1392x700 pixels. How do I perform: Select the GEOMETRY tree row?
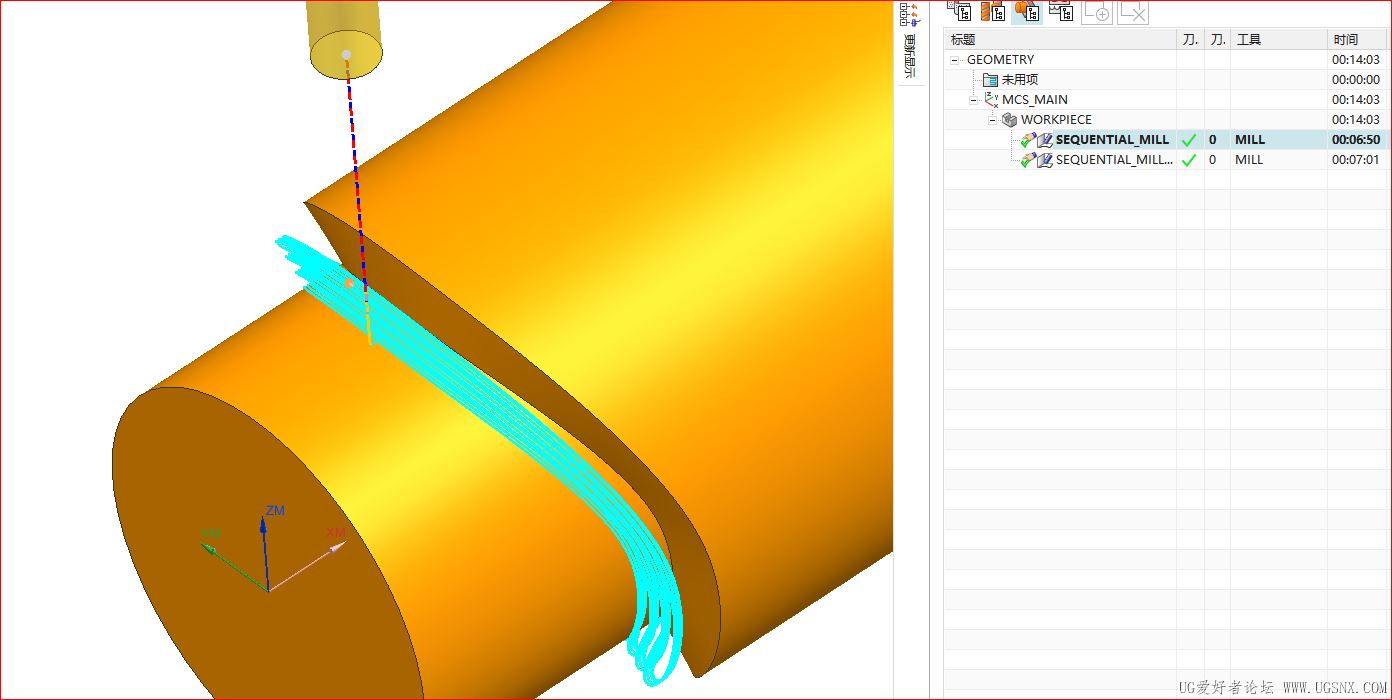1166,60
